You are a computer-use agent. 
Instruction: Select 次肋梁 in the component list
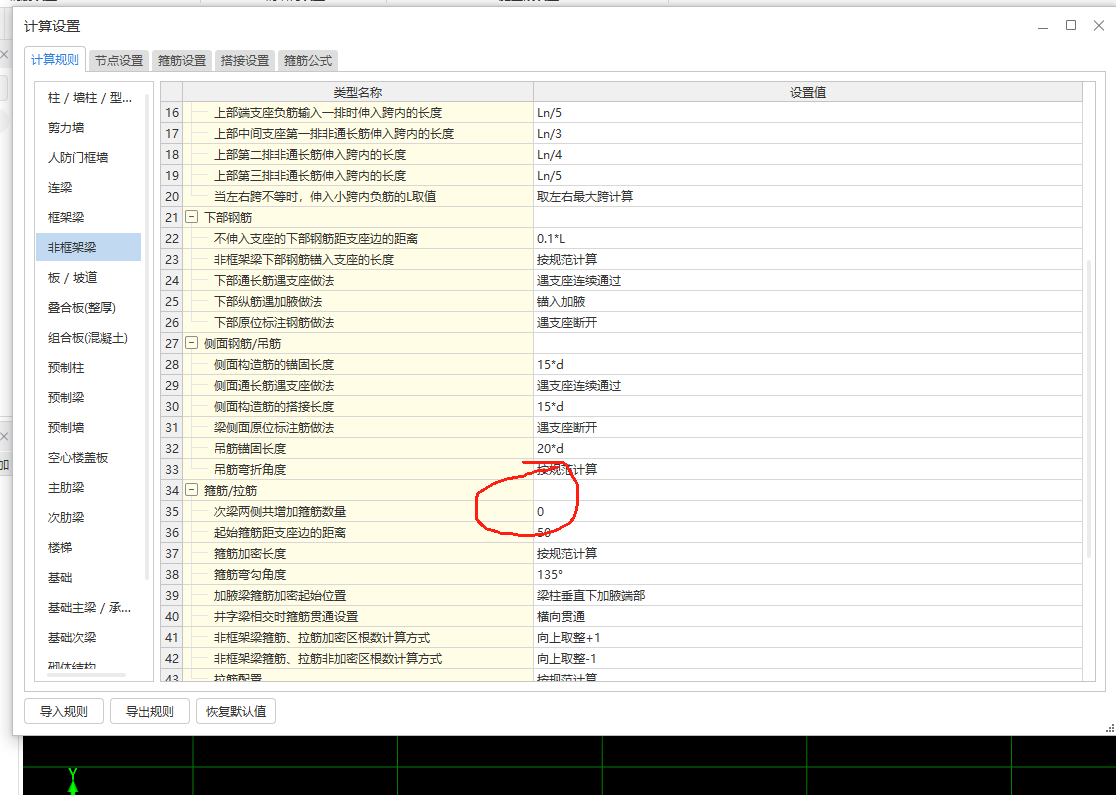point(89,517)
